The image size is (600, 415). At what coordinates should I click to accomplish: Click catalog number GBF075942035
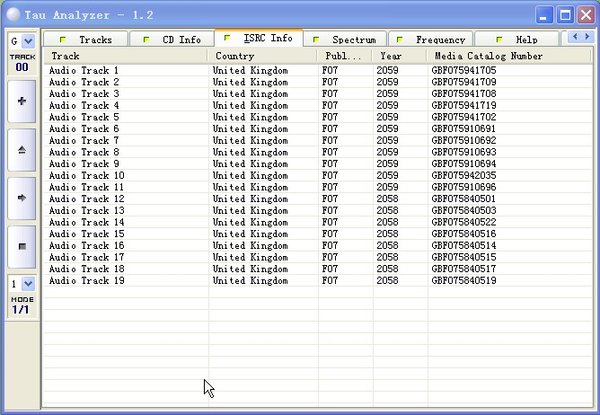(x=464, y=176)
